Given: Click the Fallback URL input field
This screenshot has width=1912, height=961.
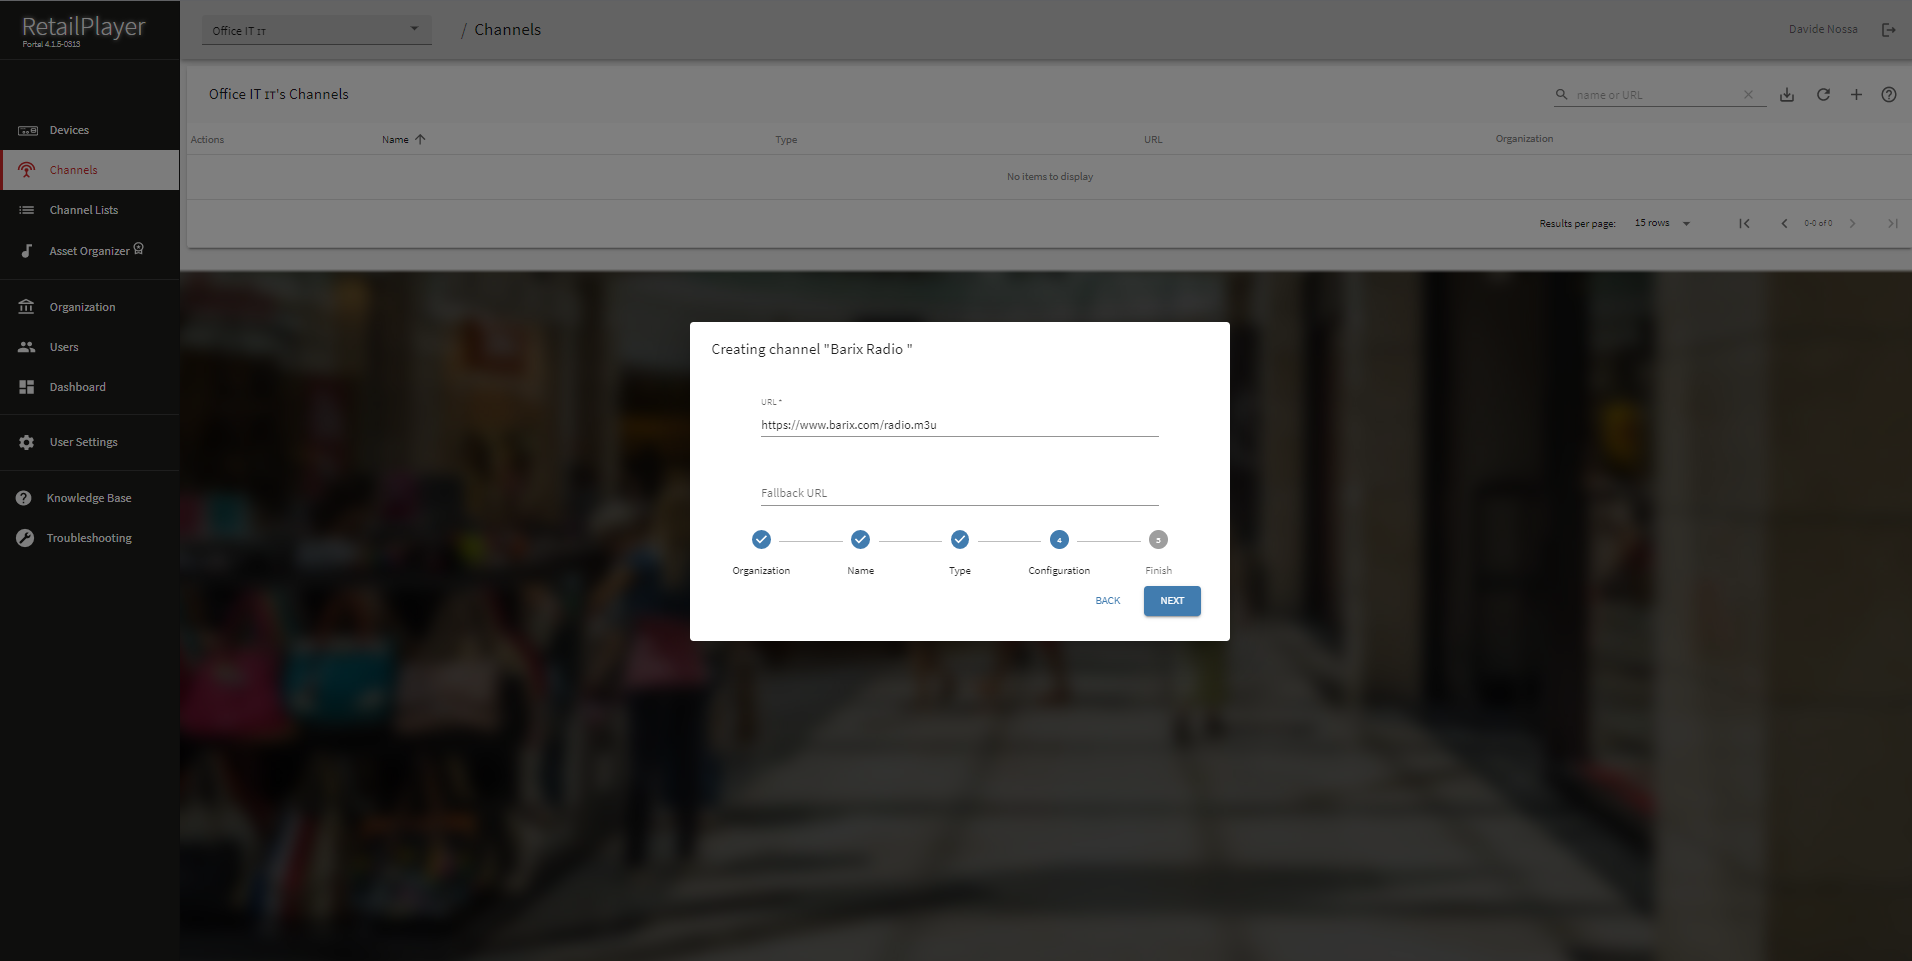Looking at the screenshot, I should tap(959, 493).
